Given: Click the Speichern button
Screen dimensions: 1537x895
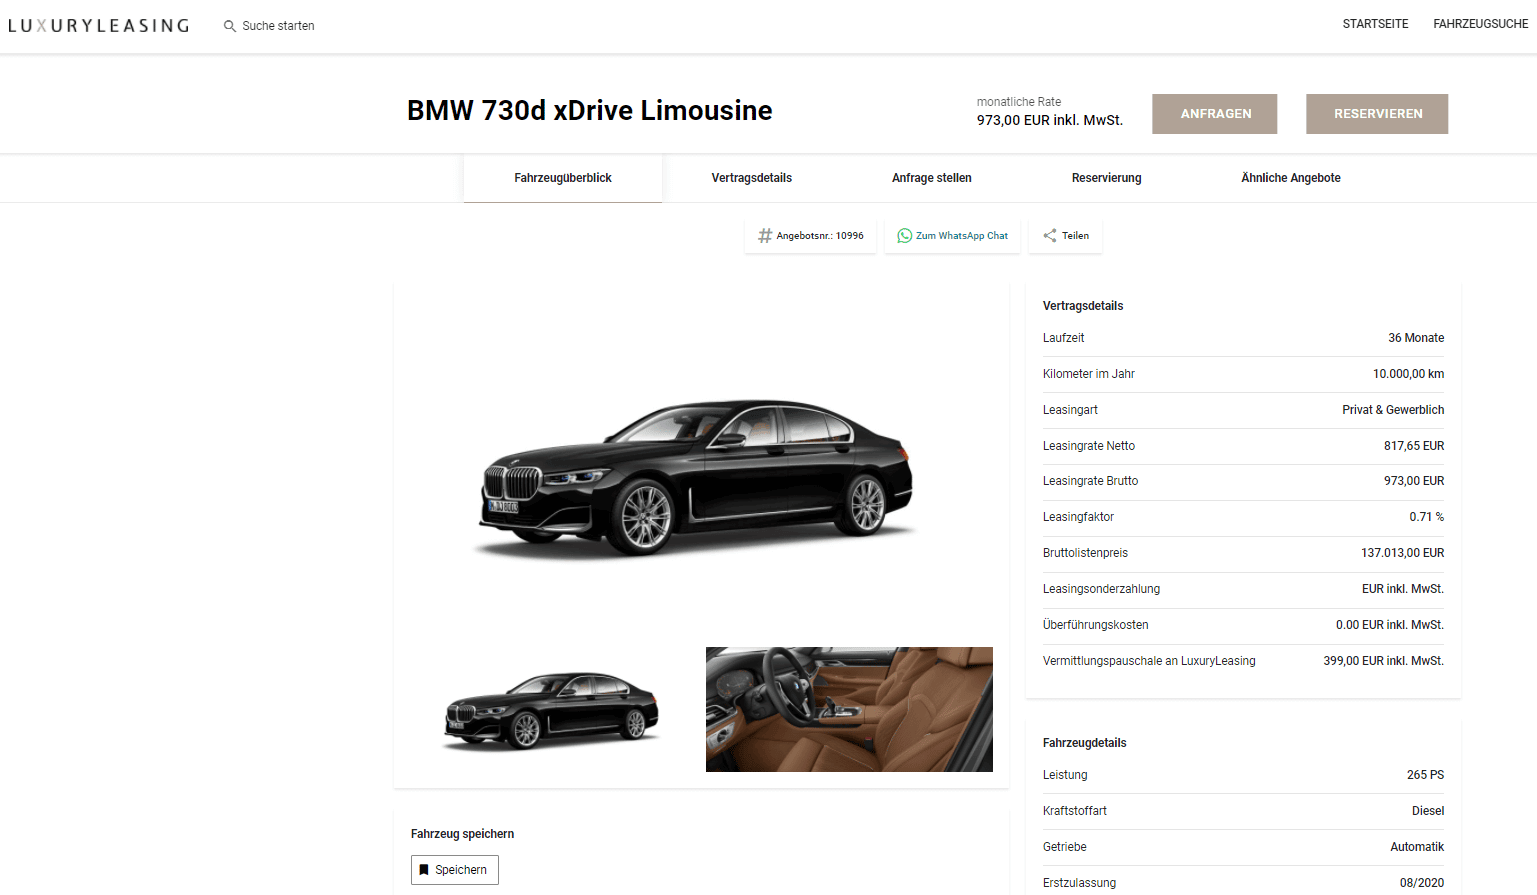Looking at the screenshot, I should [x=455, y=870].
